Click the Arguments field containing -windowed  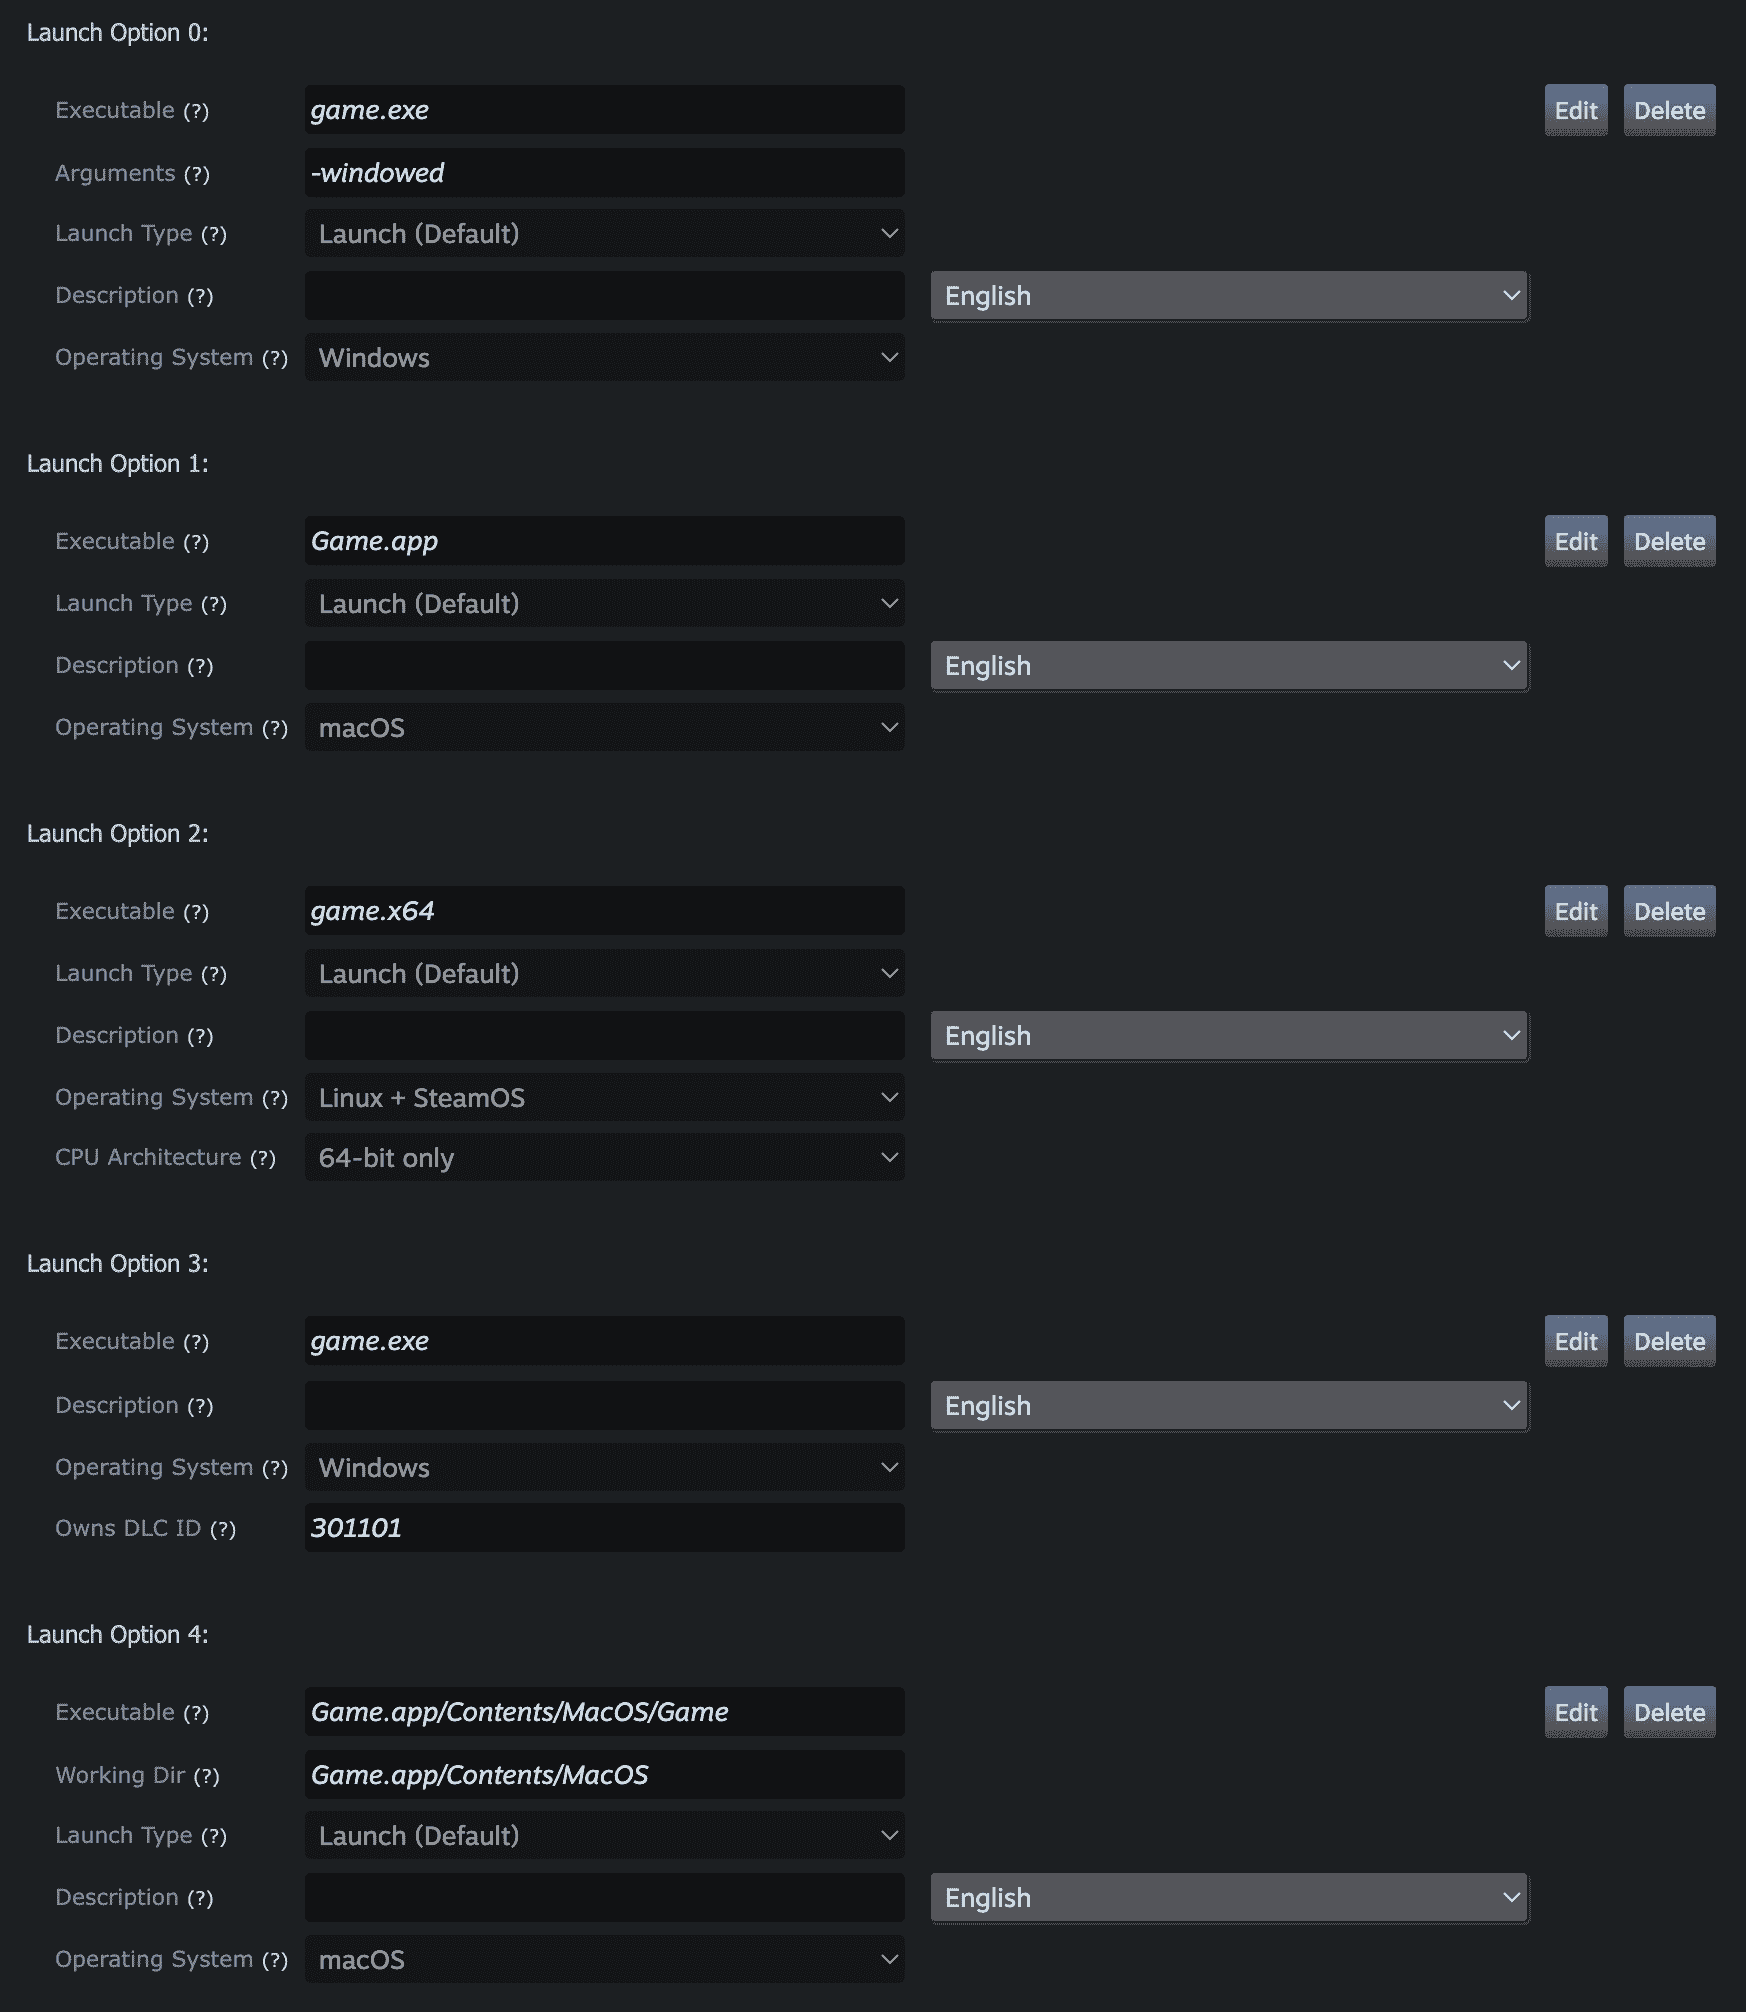604,173
